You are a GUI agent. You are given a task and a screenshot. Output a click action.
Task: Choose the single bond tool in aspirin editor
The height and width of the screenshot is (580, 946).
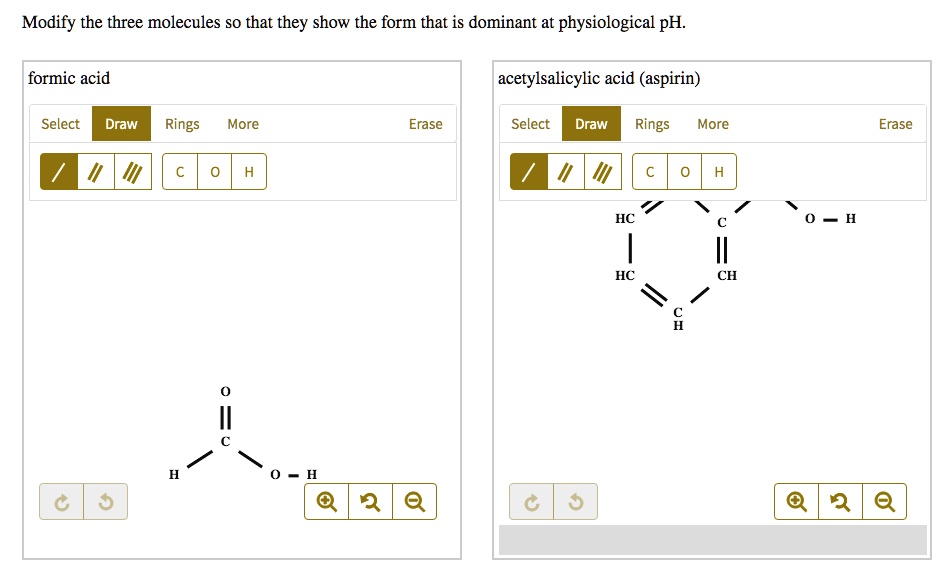[528, 171]
